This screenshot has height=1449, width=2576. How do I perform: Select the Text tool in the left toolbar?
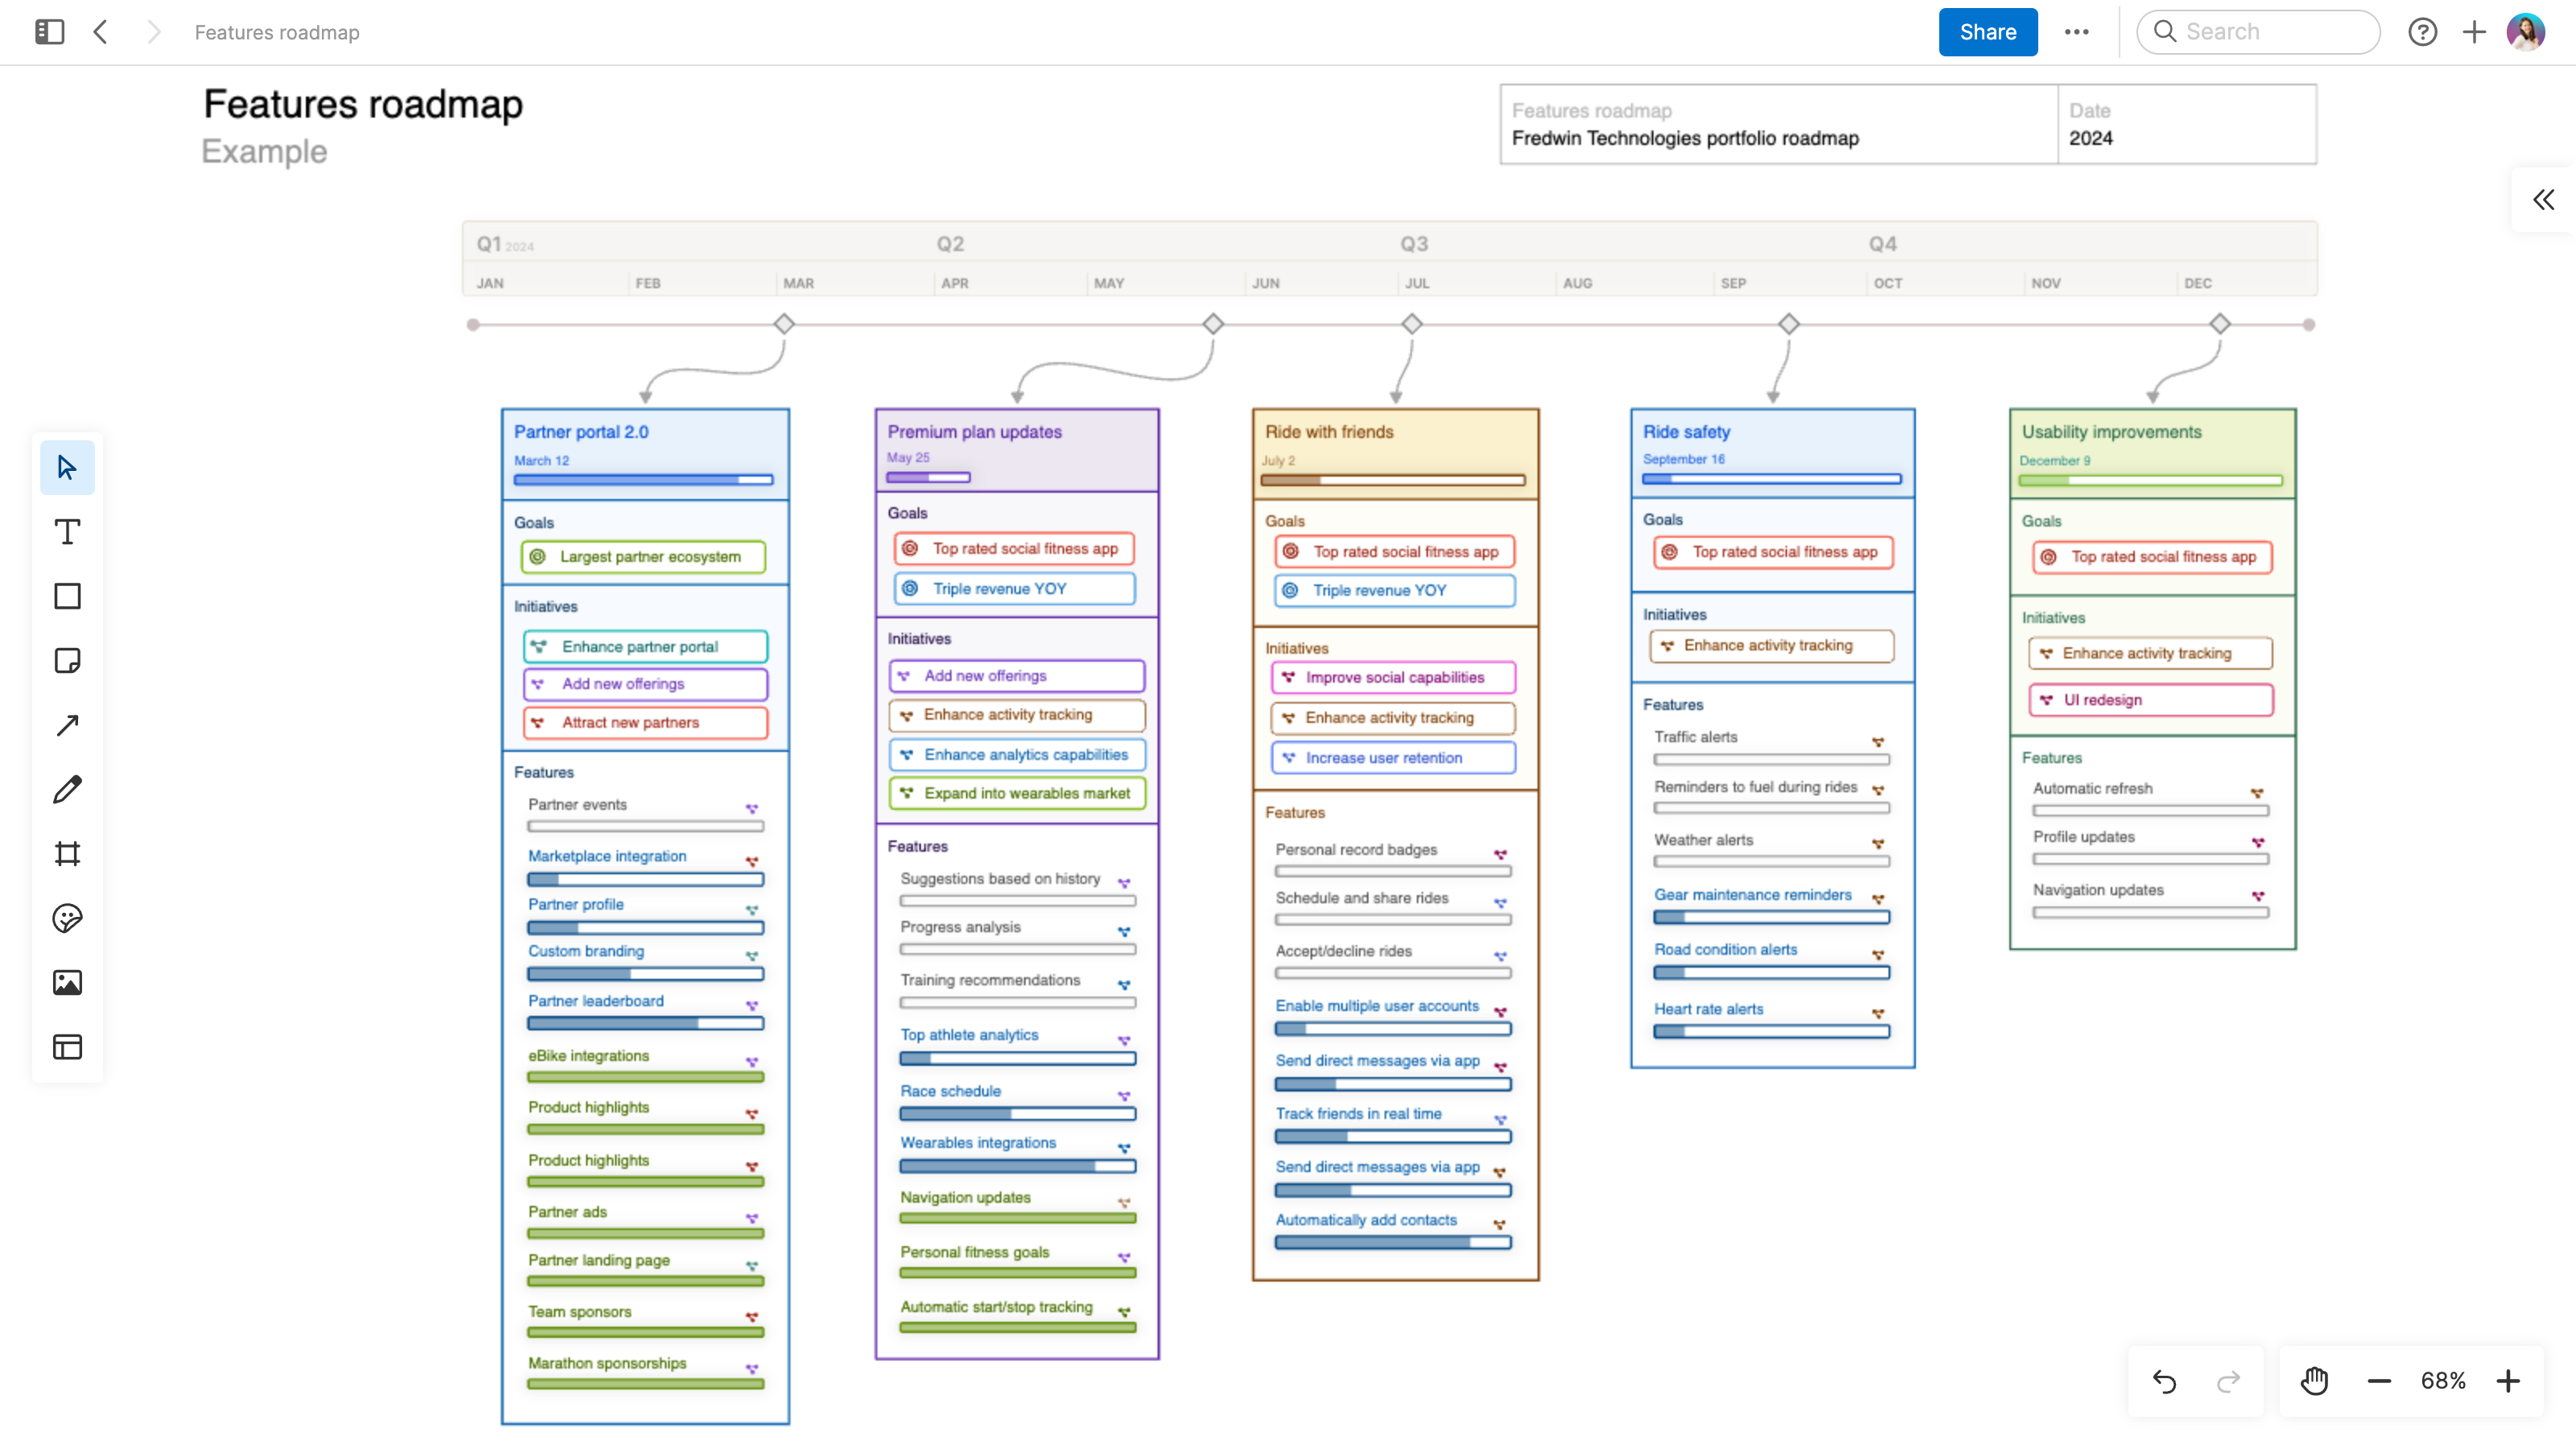point(67,532)
